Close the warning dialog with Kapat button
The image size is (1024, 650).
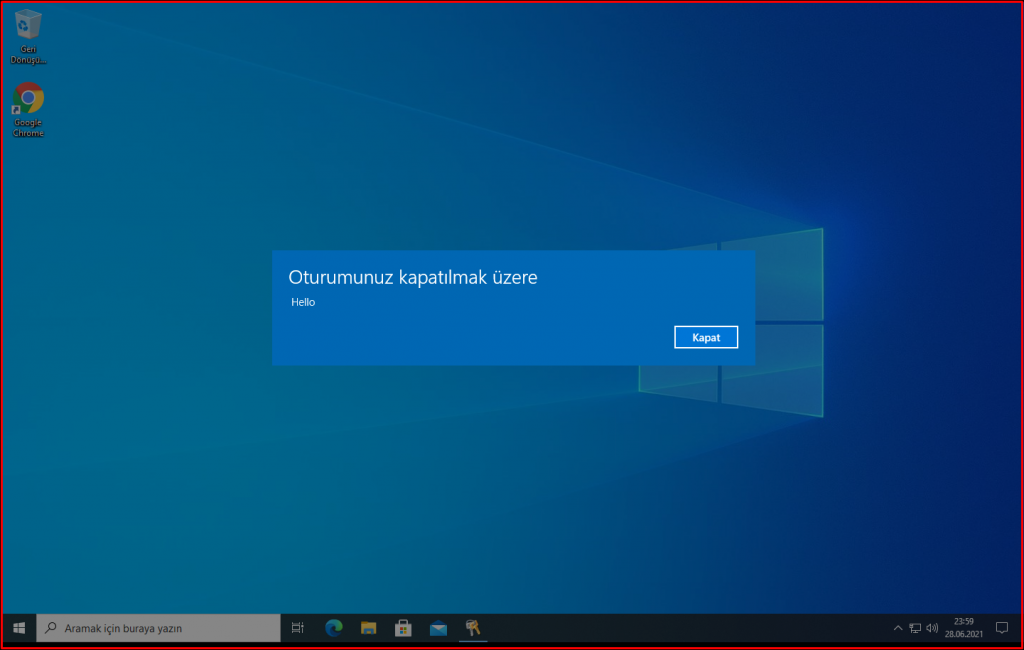(706, 337)
